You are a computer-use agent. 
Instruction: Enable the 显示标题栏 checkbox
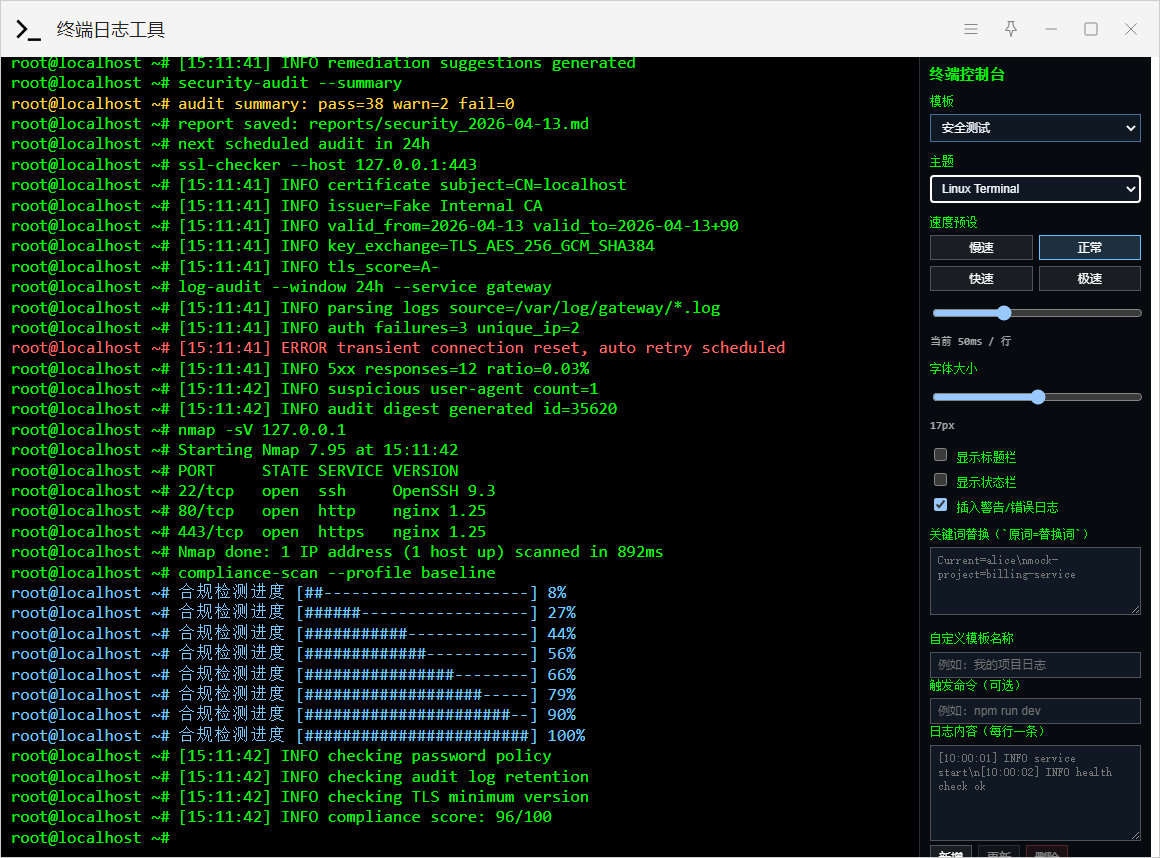click(x=940, y=456)
